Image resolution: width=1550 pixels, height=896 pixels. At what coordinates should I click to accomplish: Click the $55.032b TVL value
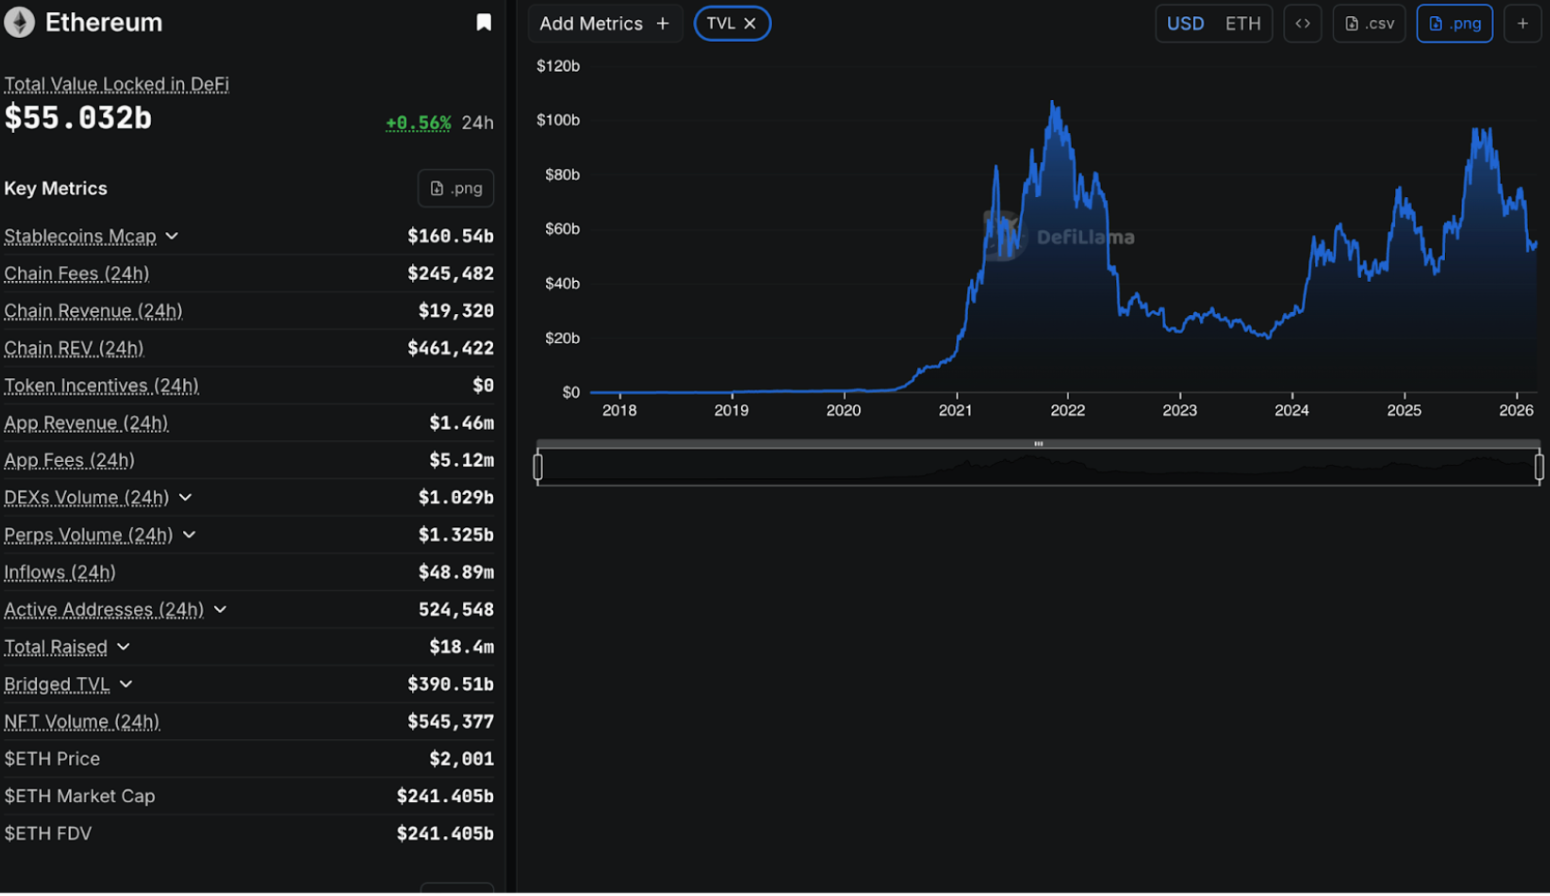(x=78, y=118)
